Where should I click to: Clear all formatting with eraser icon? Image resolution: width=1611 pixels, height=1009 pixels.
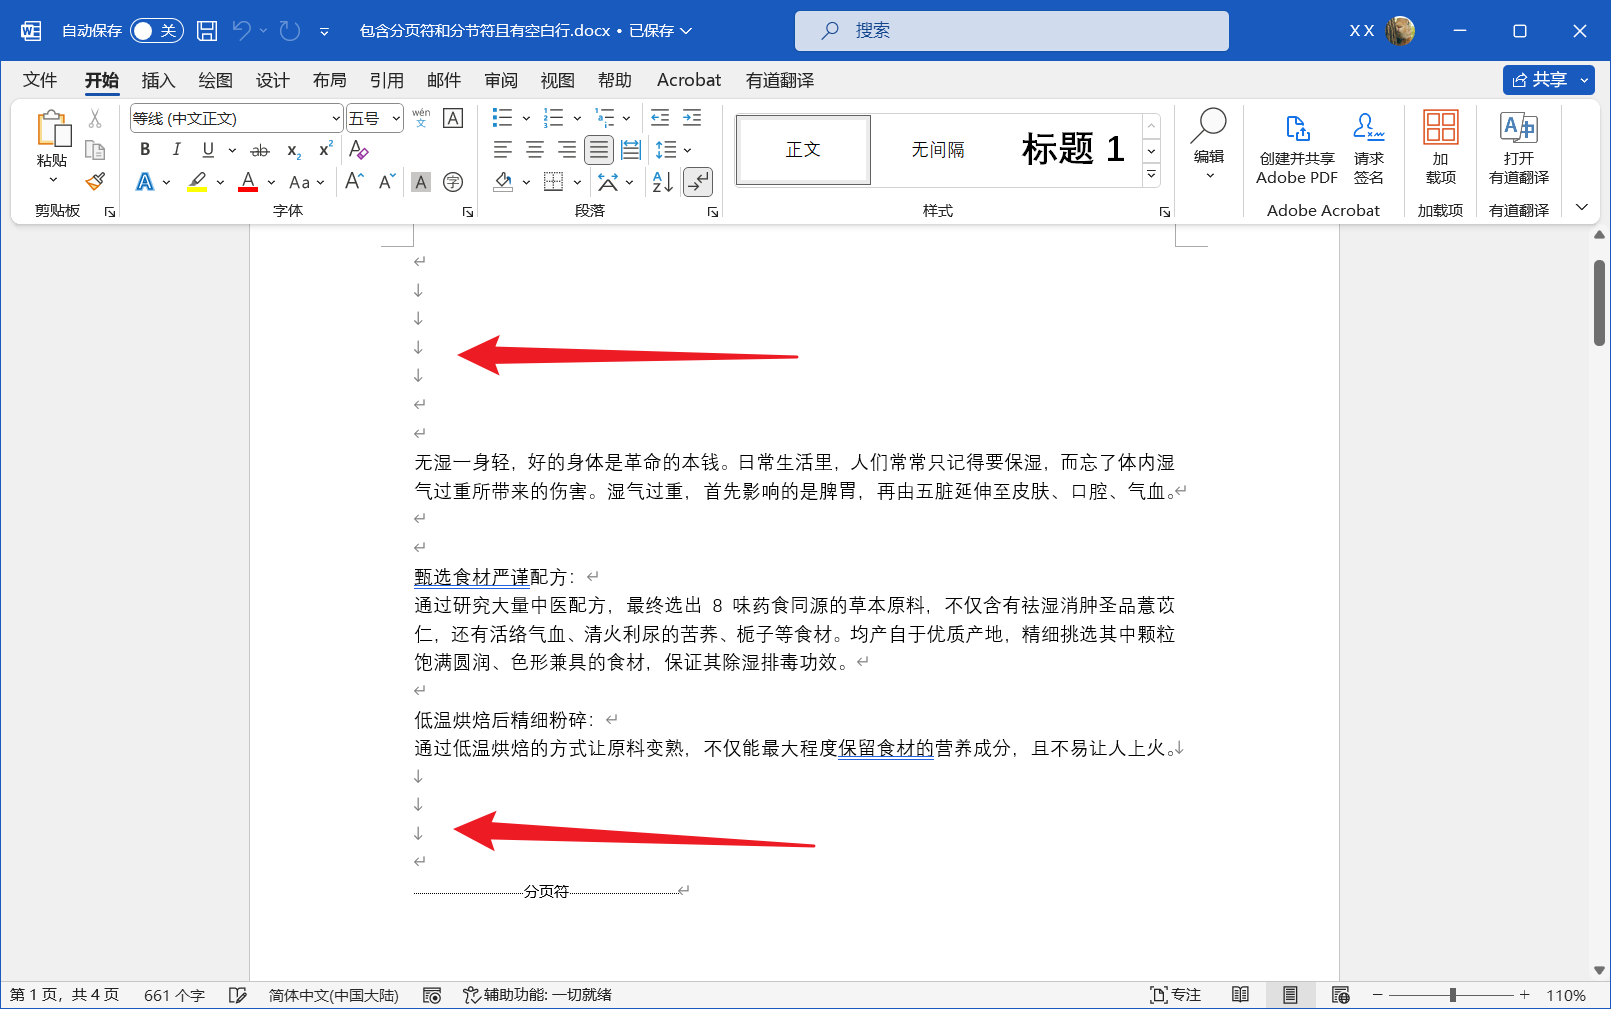[359, 150]
